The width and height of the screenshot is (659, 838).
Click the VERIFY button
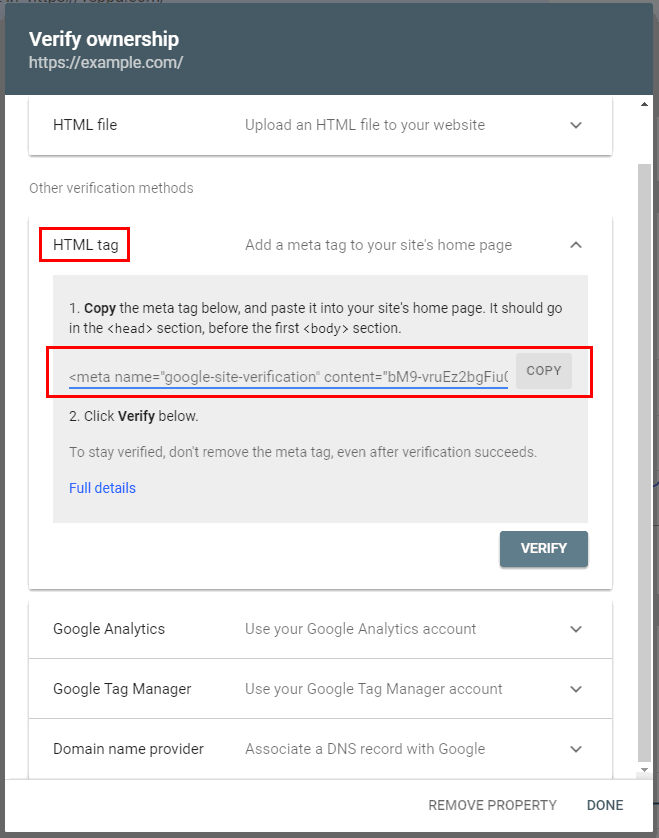point(544,548)
